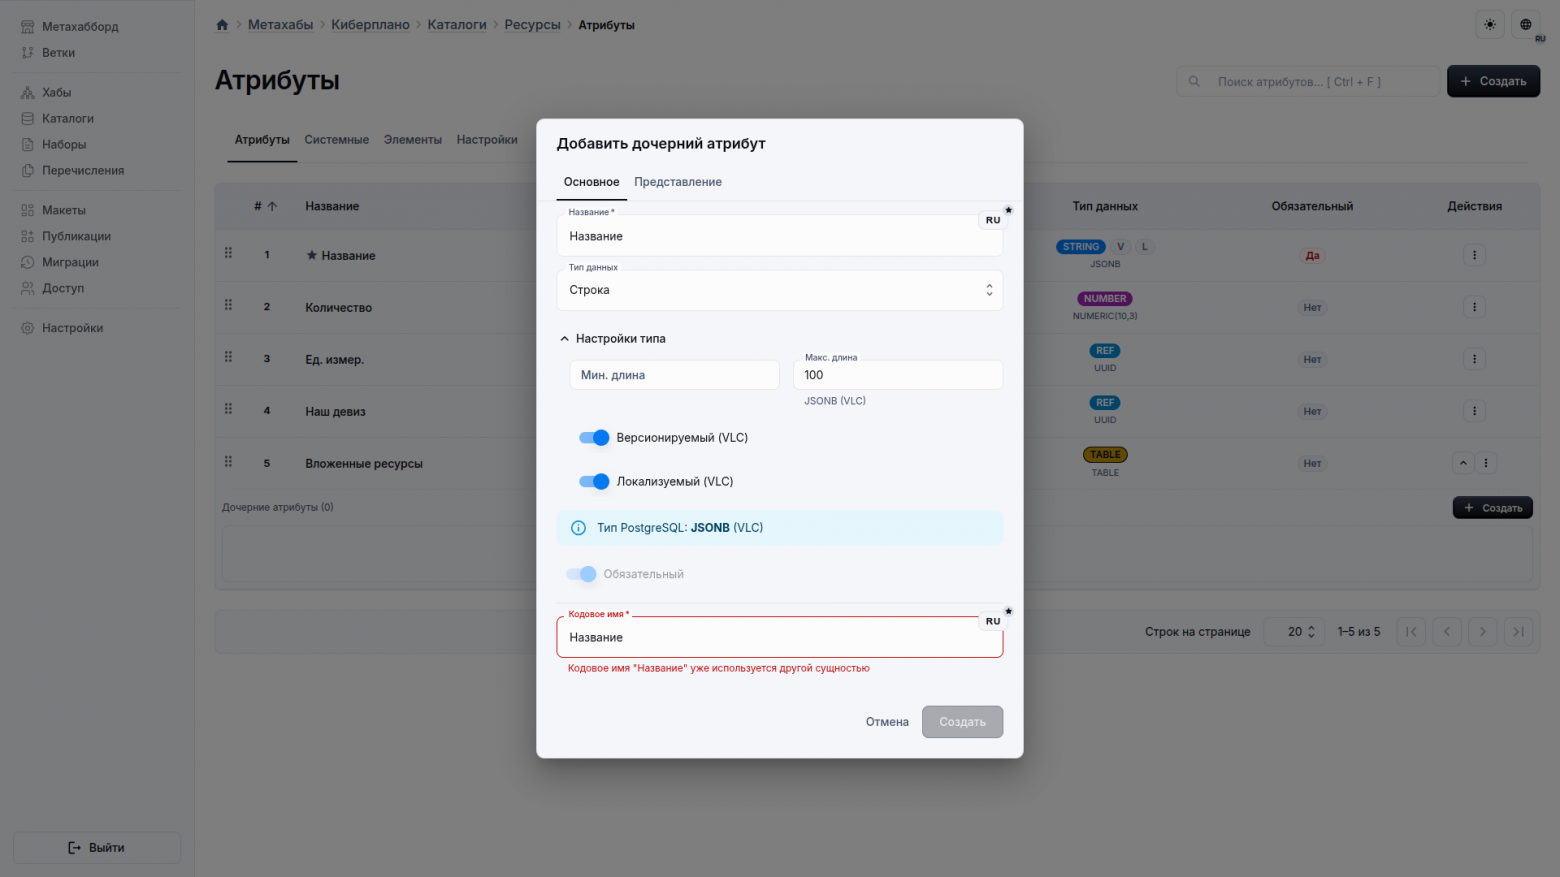Click the Мин. длина input field
1560x877 pixels.
tap(674, 374)
